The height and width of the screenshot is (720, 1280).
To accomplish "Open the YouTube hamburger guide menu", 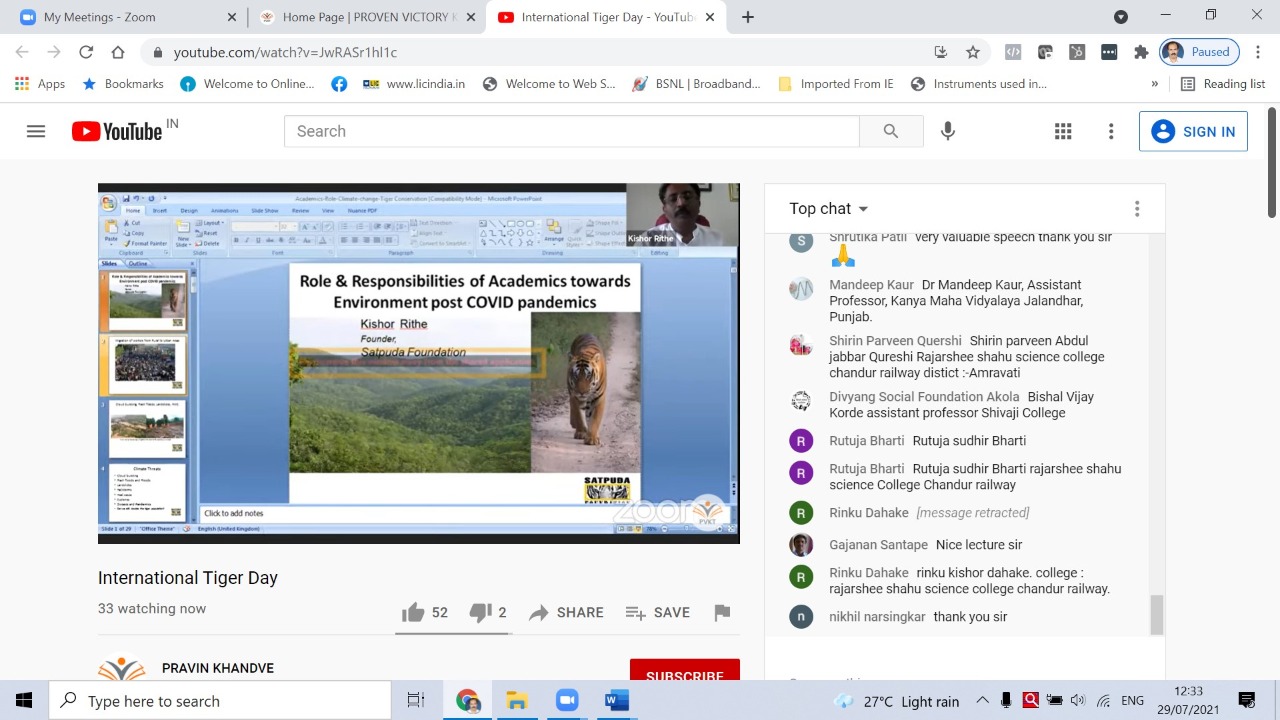I will (x=36, y=131).
